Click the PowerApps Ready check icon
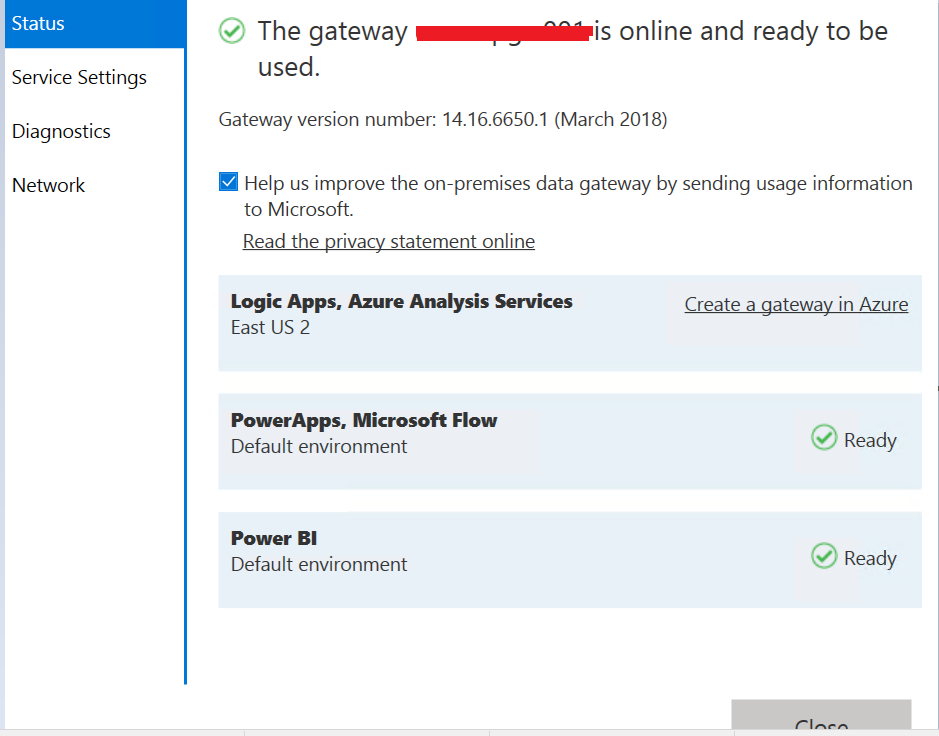 pos(824,438)
